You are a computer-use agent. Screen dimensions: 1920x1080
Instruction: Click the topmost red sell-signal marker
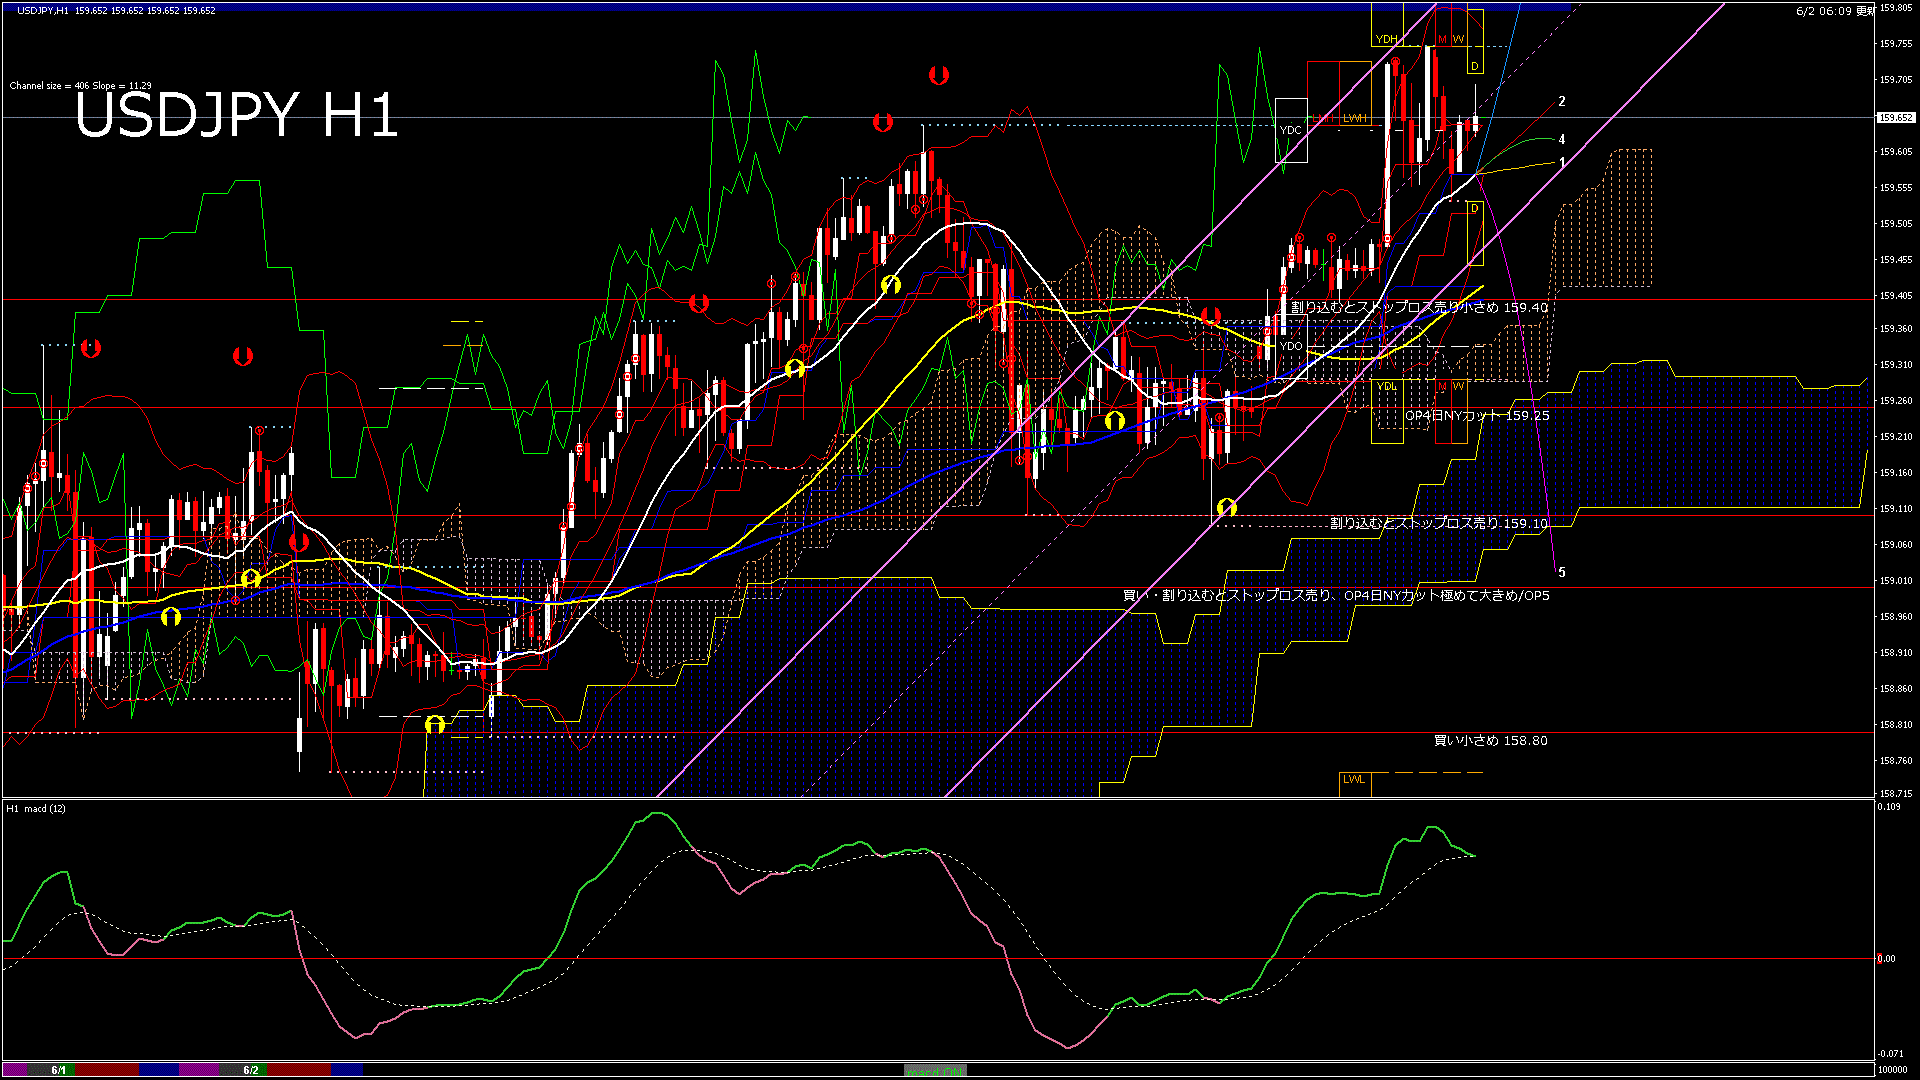[x=938, y=75]
